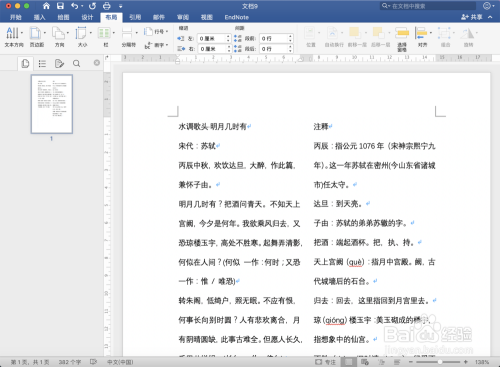The image size is (500, 367).
Task: Open the 文本方向 text direction tool
Action: [14, 37]
